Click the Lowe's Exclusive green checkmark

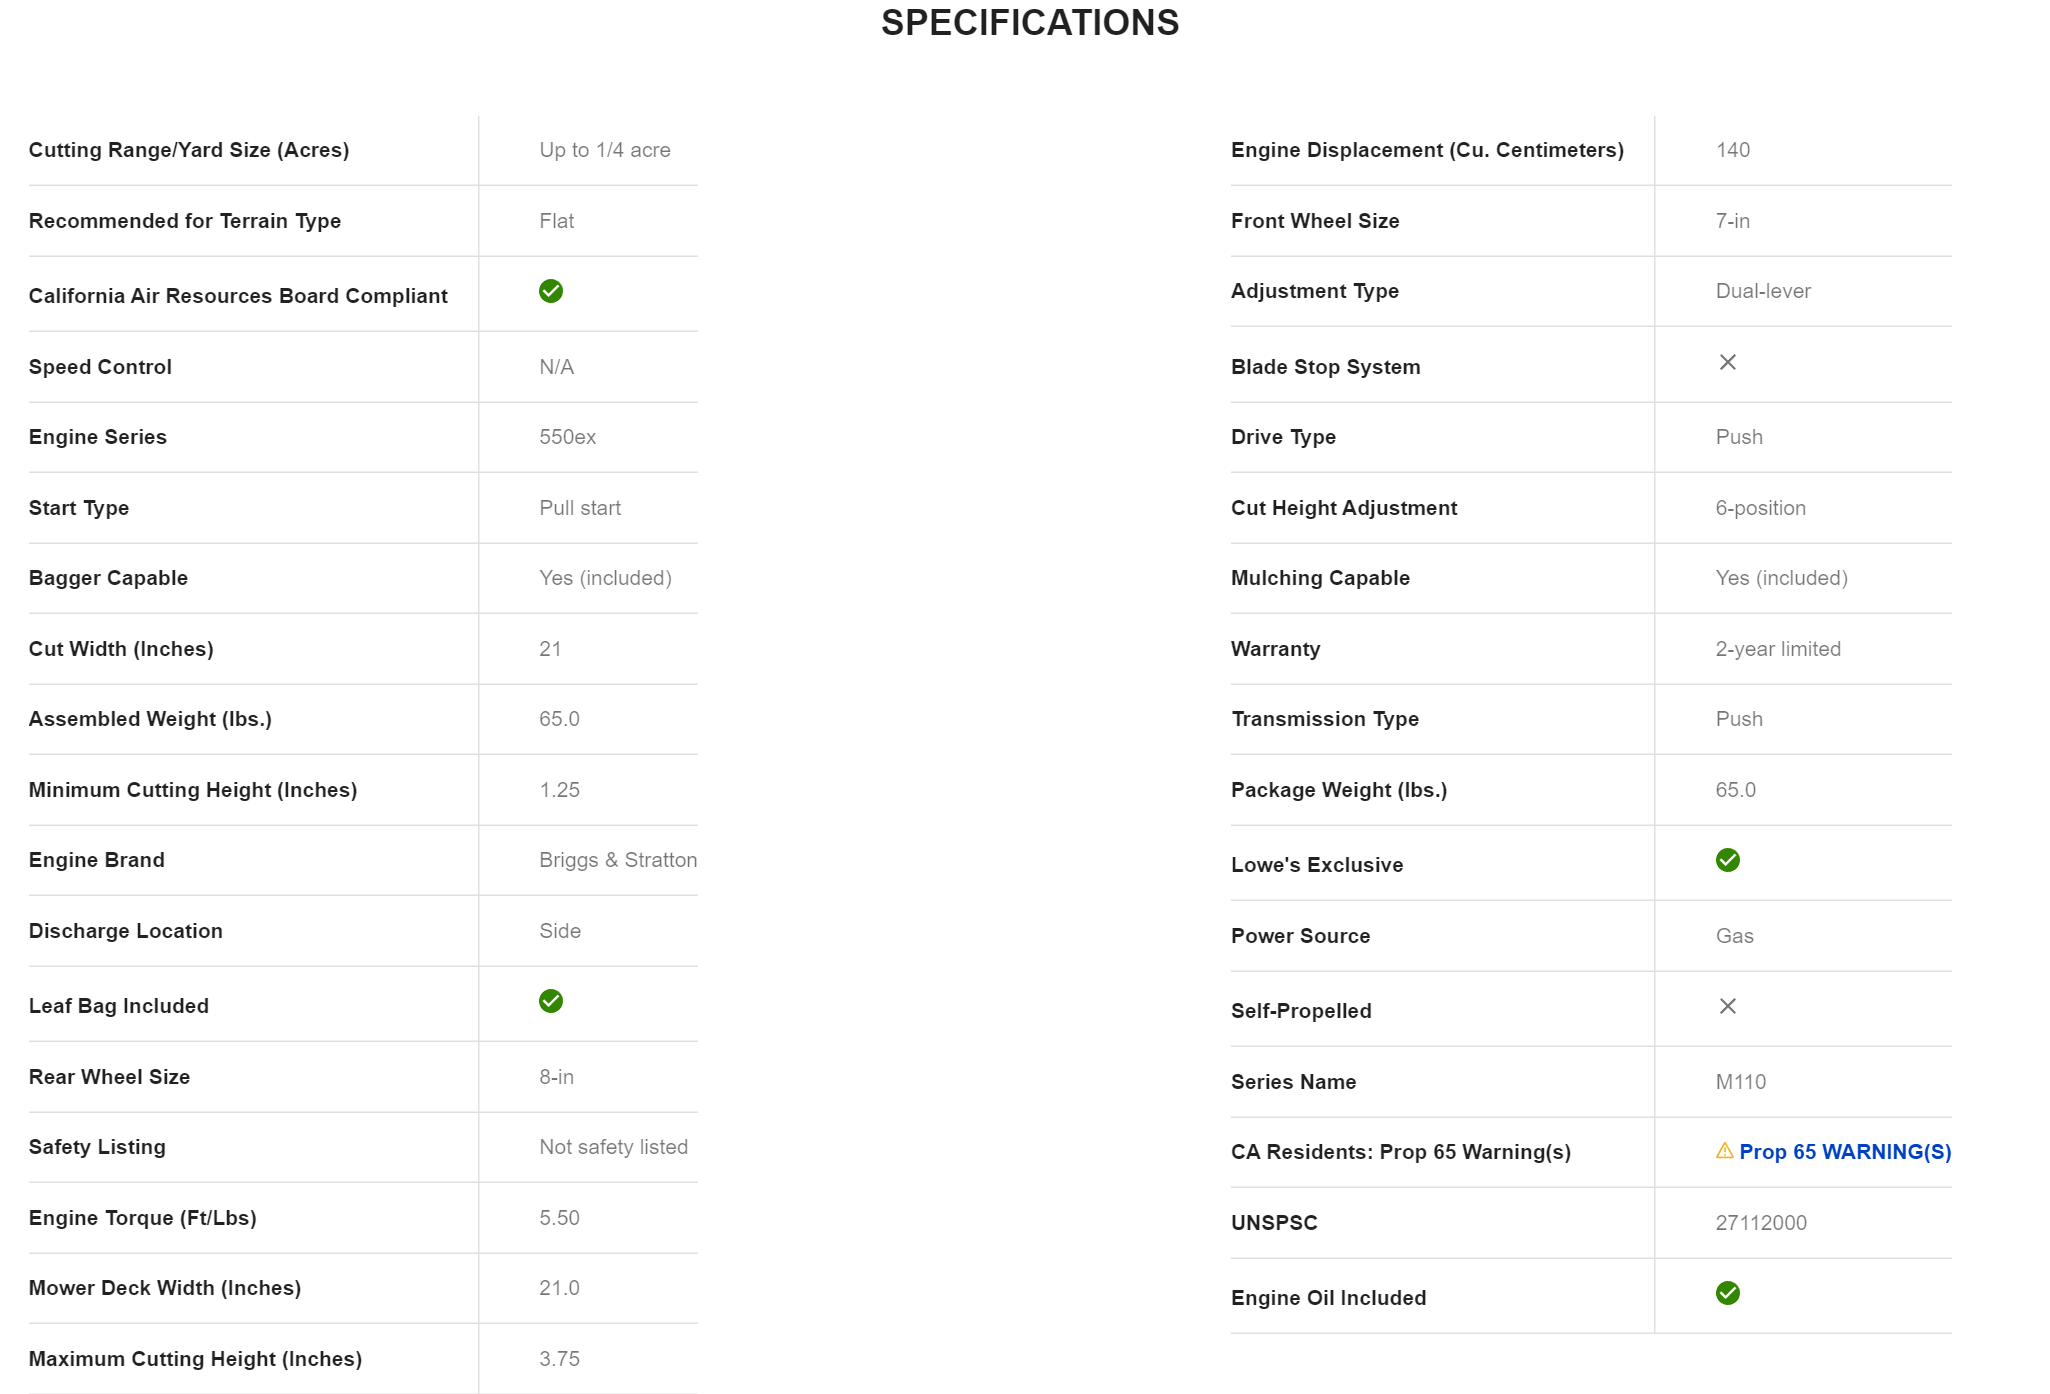[1727, 860]
